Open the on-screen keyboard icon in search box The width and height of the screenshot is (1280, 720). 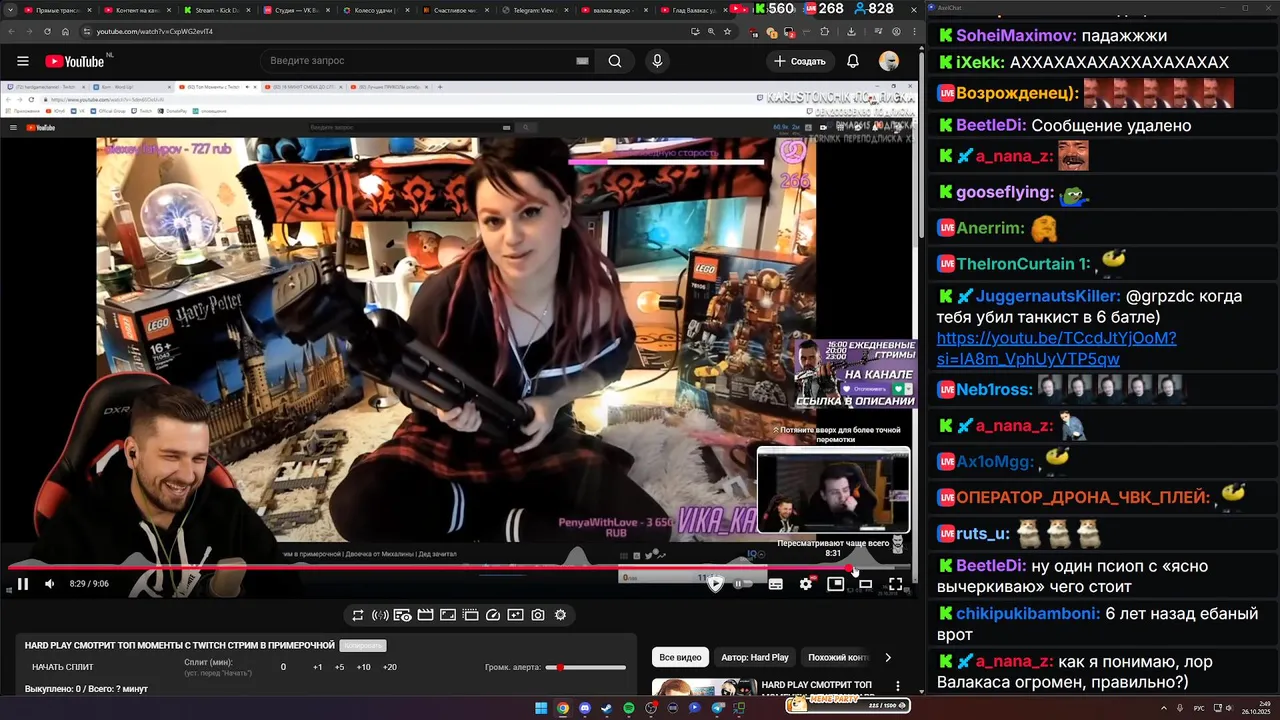click(582, 61)
